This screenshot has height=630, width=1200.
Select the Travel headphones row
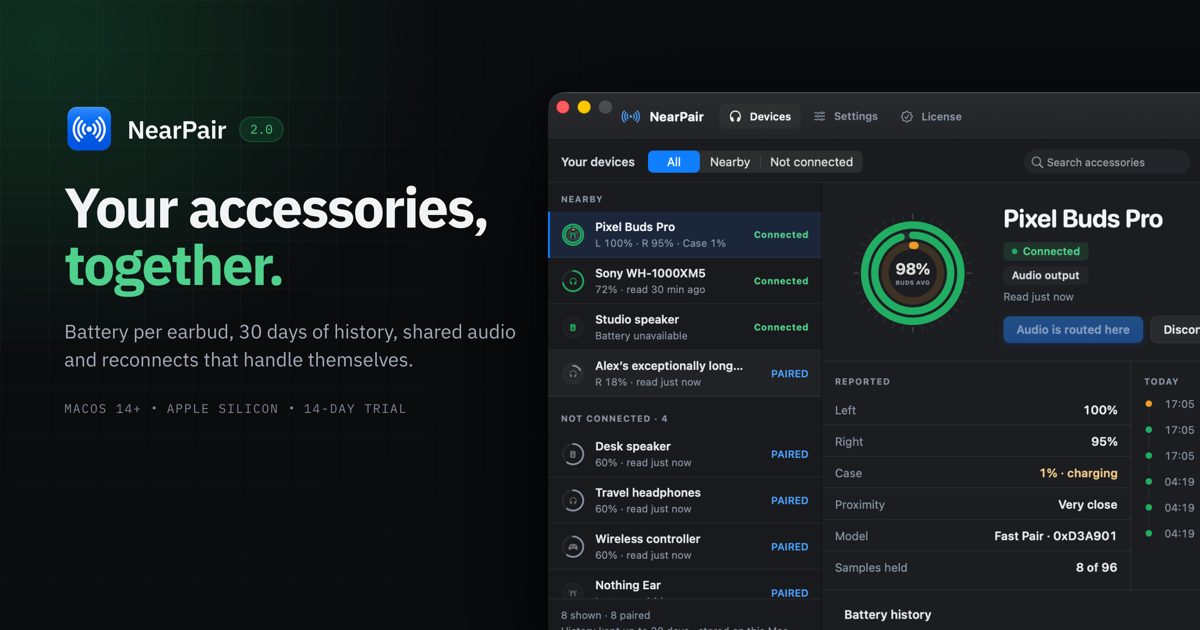pyautogui.click(x=685, y=500)
